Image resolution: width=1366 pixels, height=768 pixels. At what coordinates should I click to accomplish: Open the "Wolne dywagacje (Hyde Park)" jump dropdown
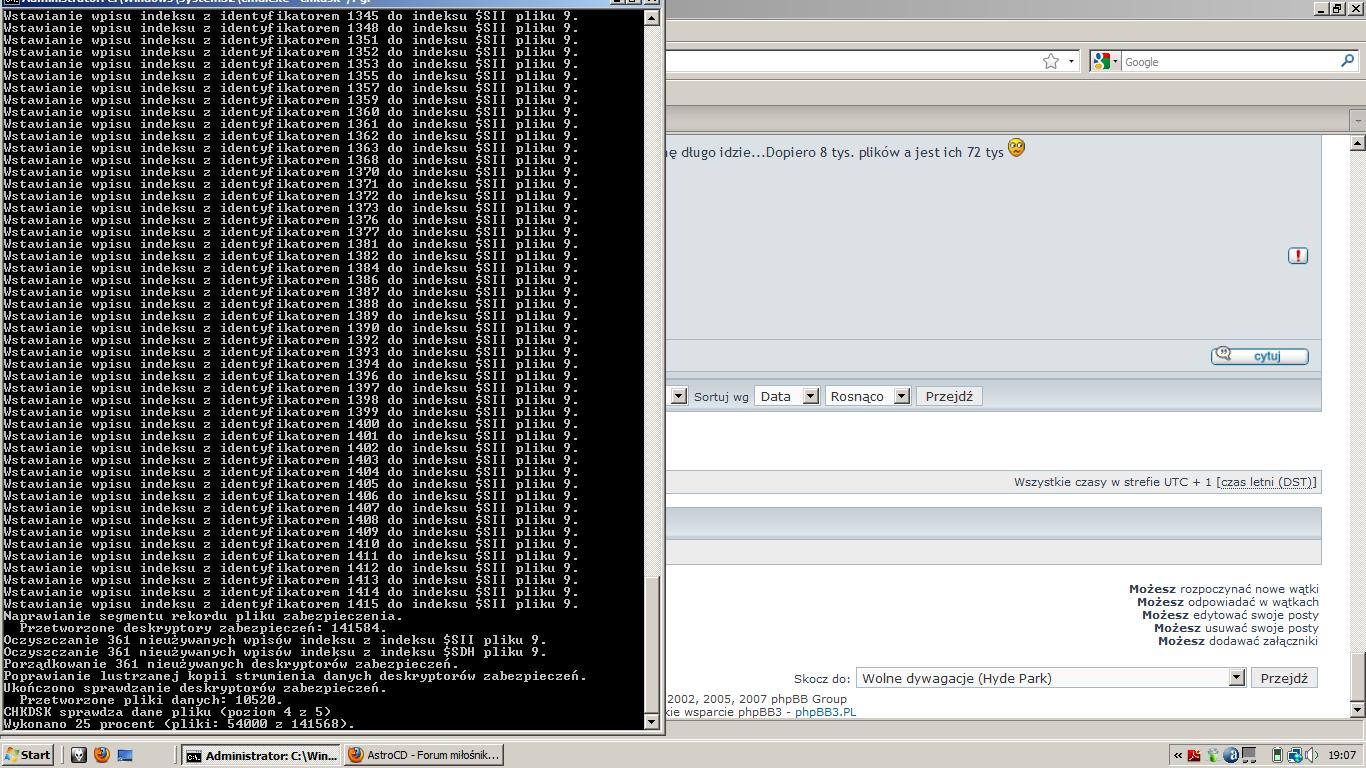1050,678
